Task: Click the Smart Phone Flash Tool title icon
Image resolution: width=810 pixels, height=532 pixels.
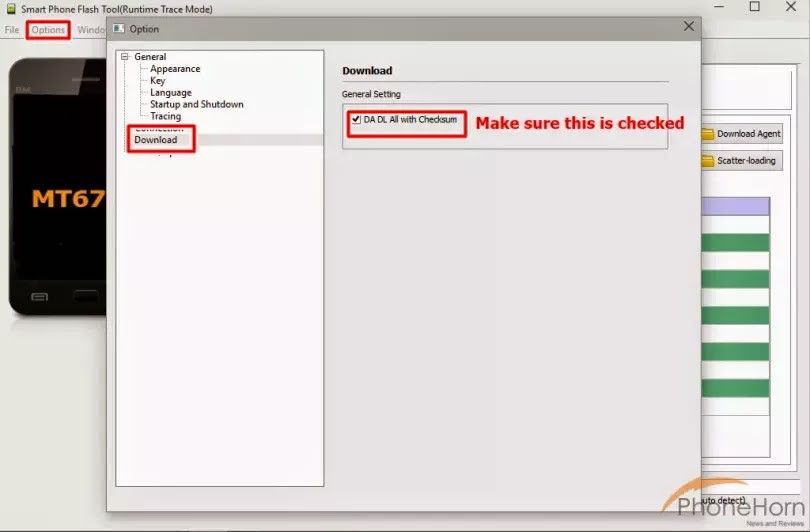Action: [x=10, y=8]
